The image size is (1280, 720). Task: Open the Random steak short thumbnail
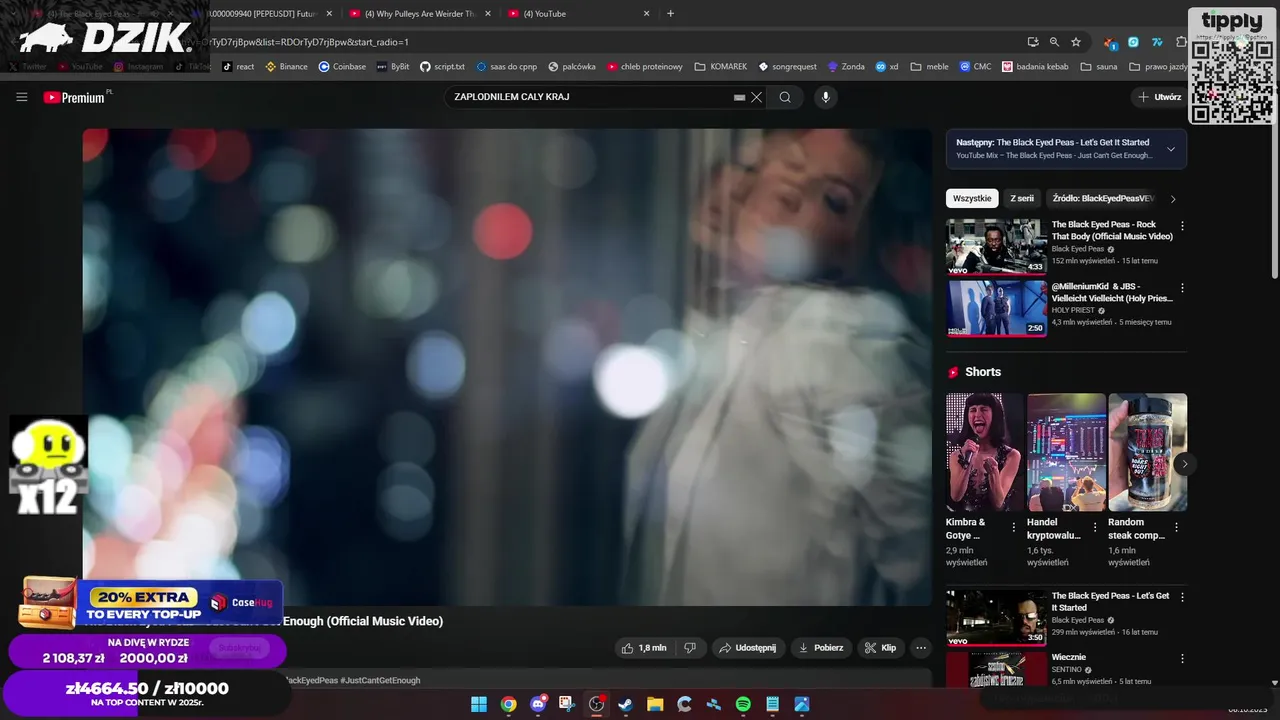pos(1147,452)
